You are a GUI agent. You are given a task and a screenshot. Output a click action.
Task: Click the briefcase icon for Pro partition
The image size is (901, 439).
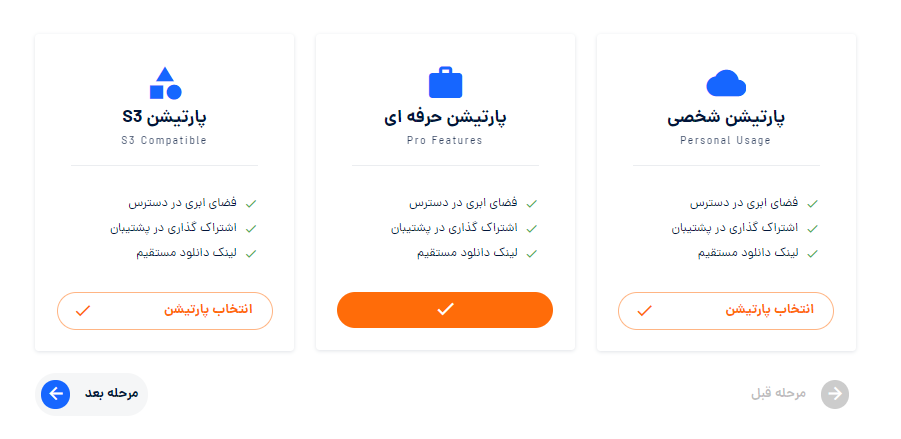coord(445,82)
